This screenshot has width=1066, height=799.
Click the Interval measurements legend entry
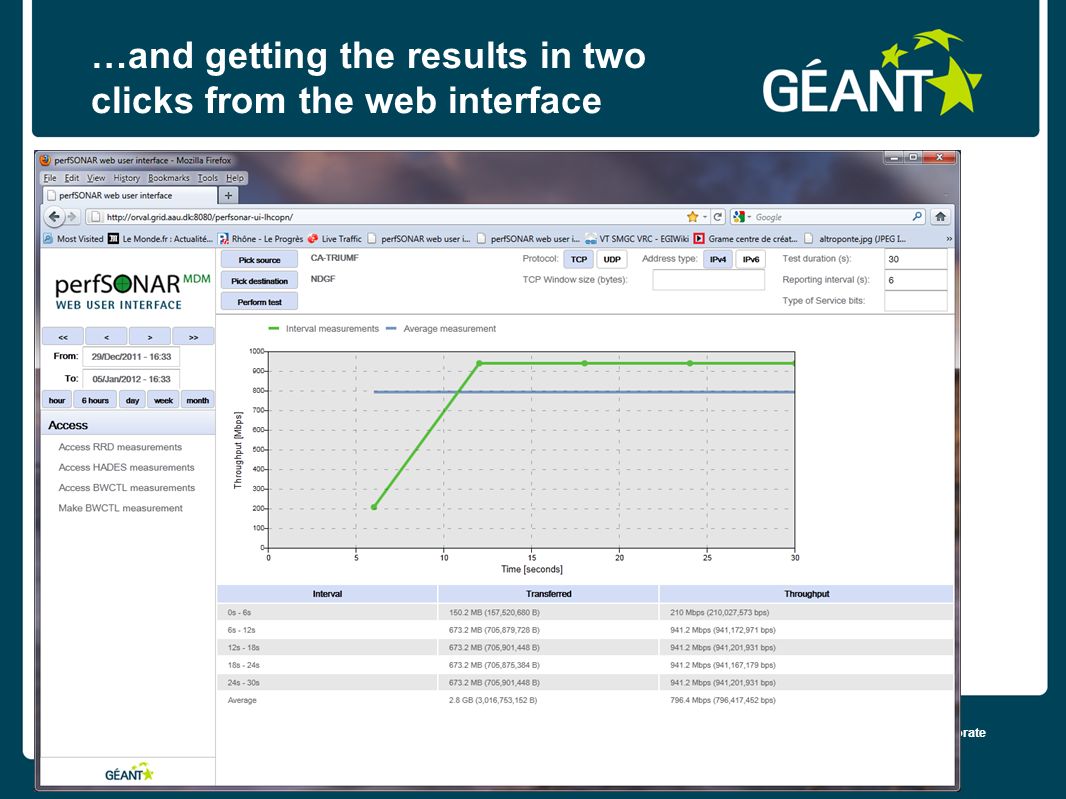point(324,328)
